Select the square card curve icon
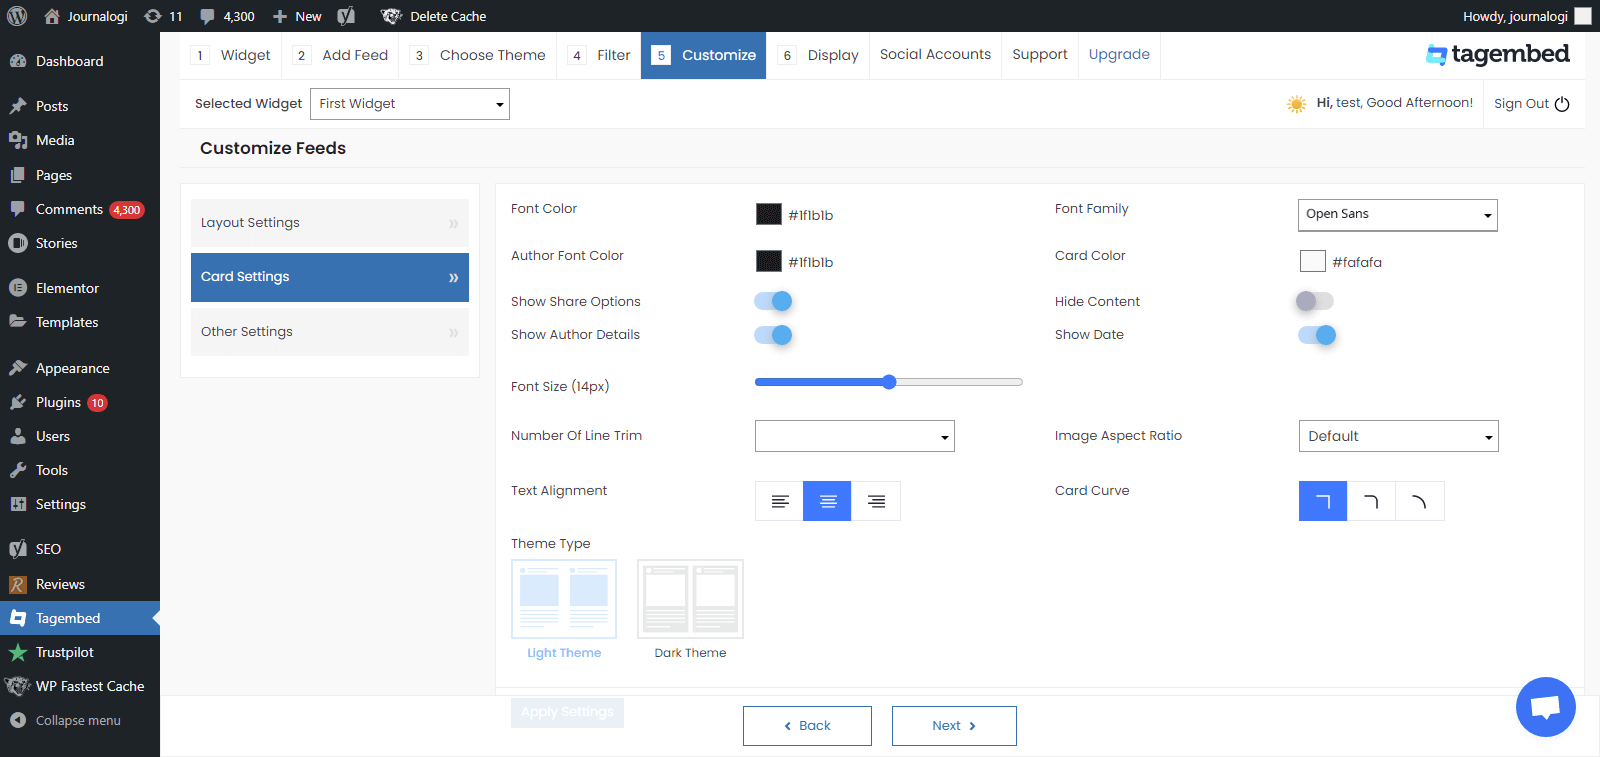The width and height of the screenshot is (1600, 757). [1323, 501]
